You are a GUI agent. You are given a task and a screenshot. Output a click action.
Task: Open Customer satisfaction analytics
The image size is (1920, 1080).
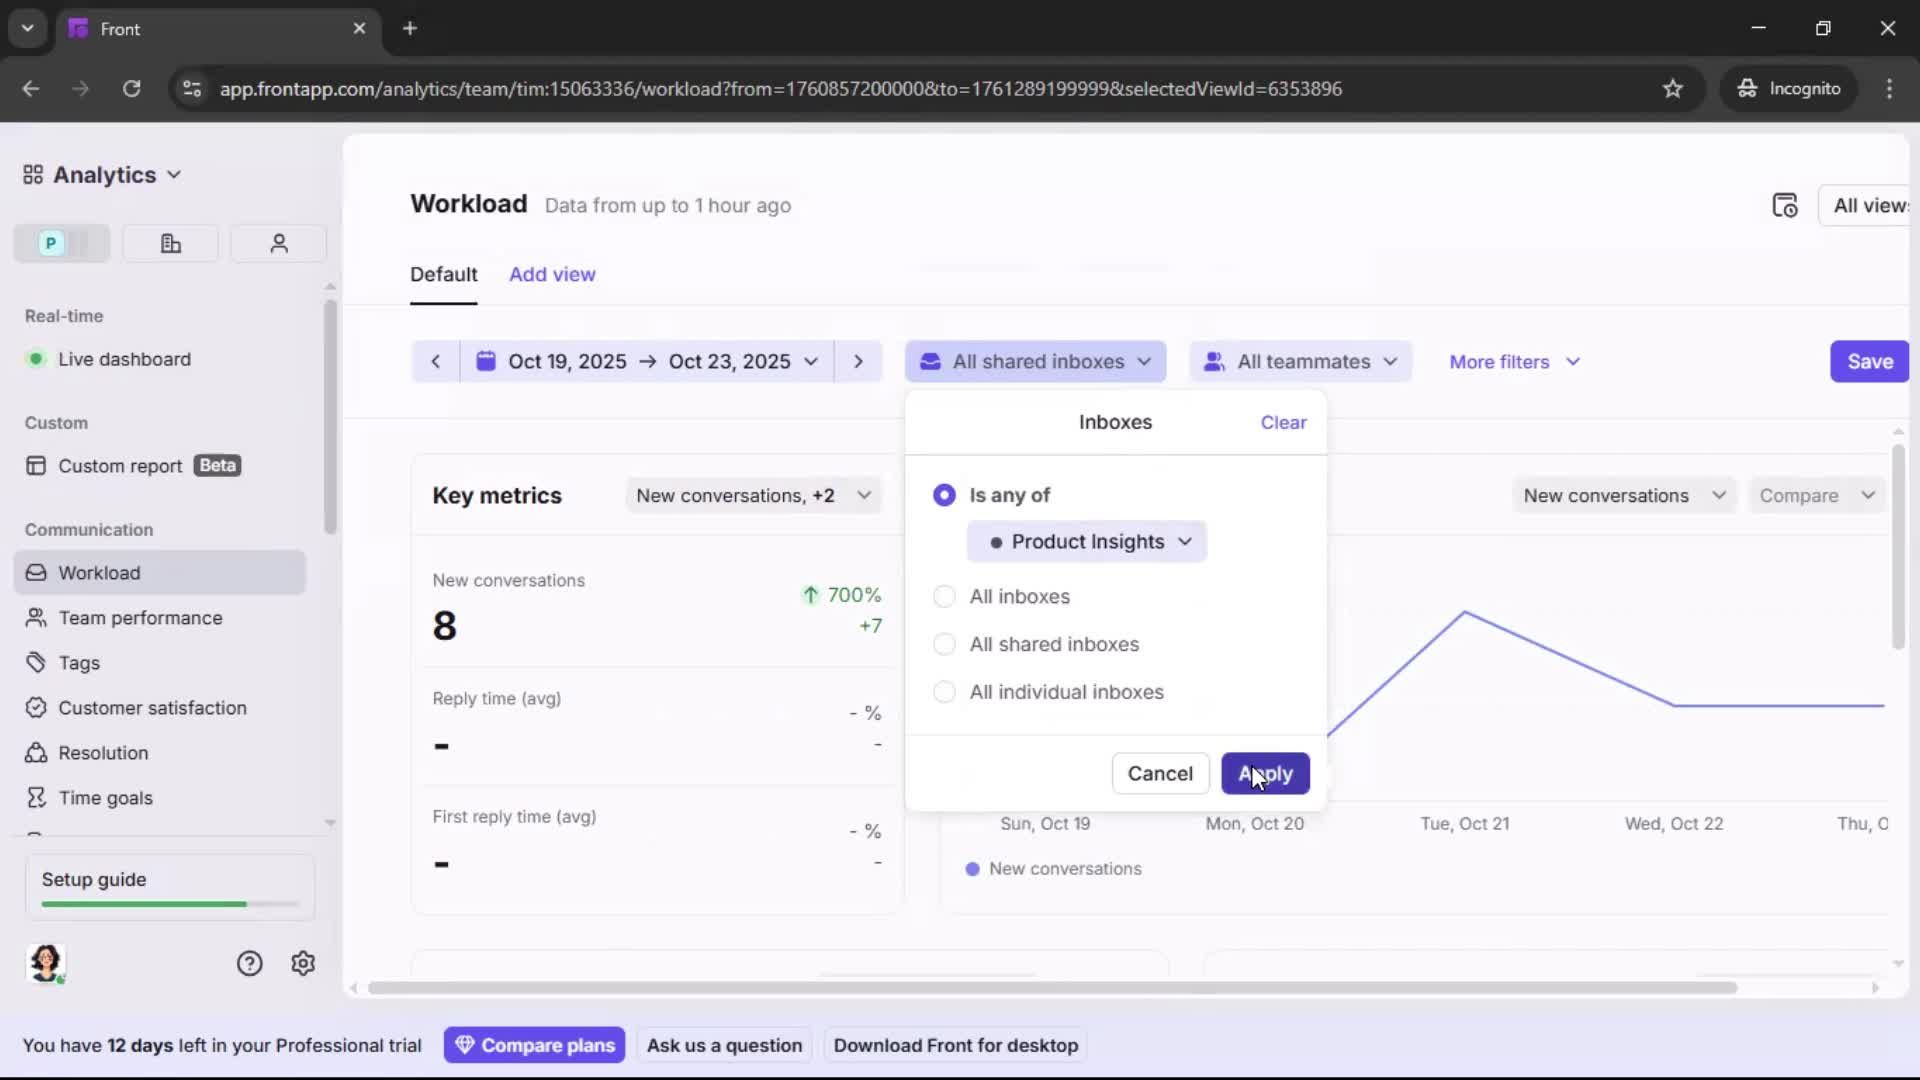pos(151,707)
